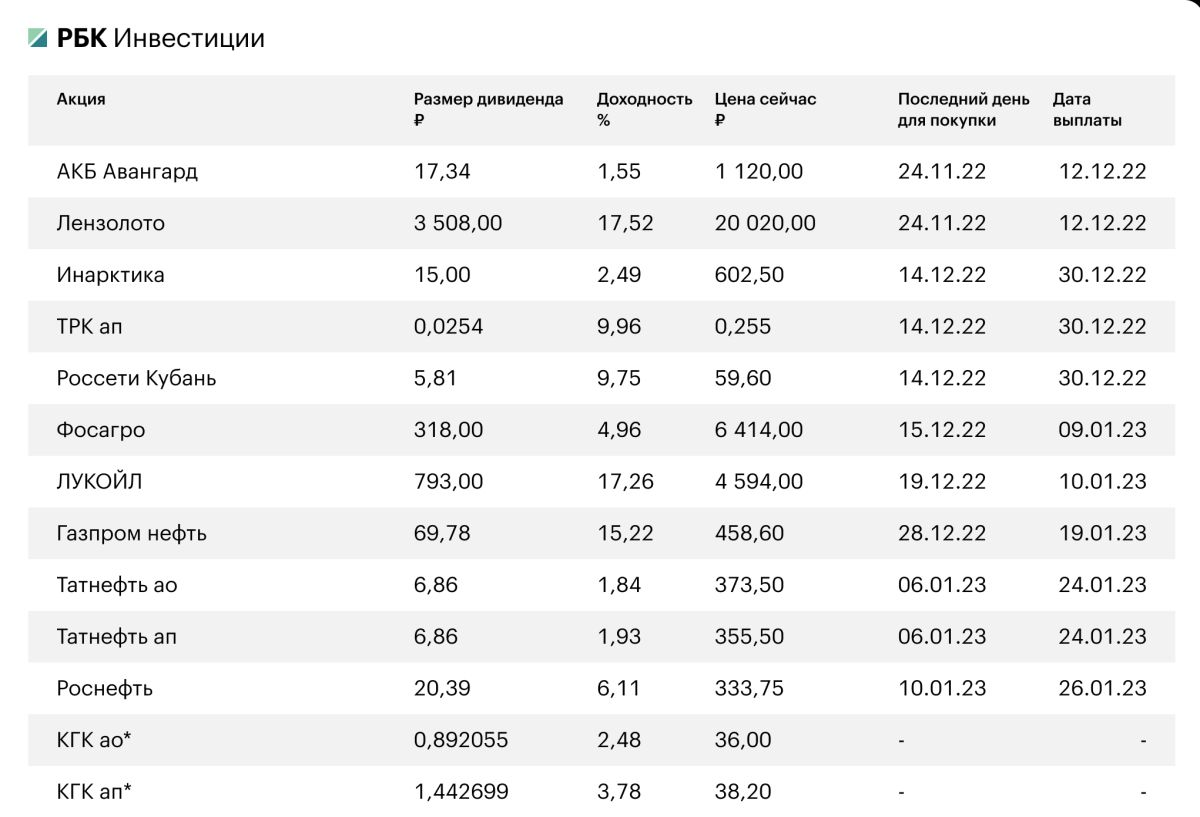
Task: Click the Размер дивиденда column header
Action: coord(489,109)
